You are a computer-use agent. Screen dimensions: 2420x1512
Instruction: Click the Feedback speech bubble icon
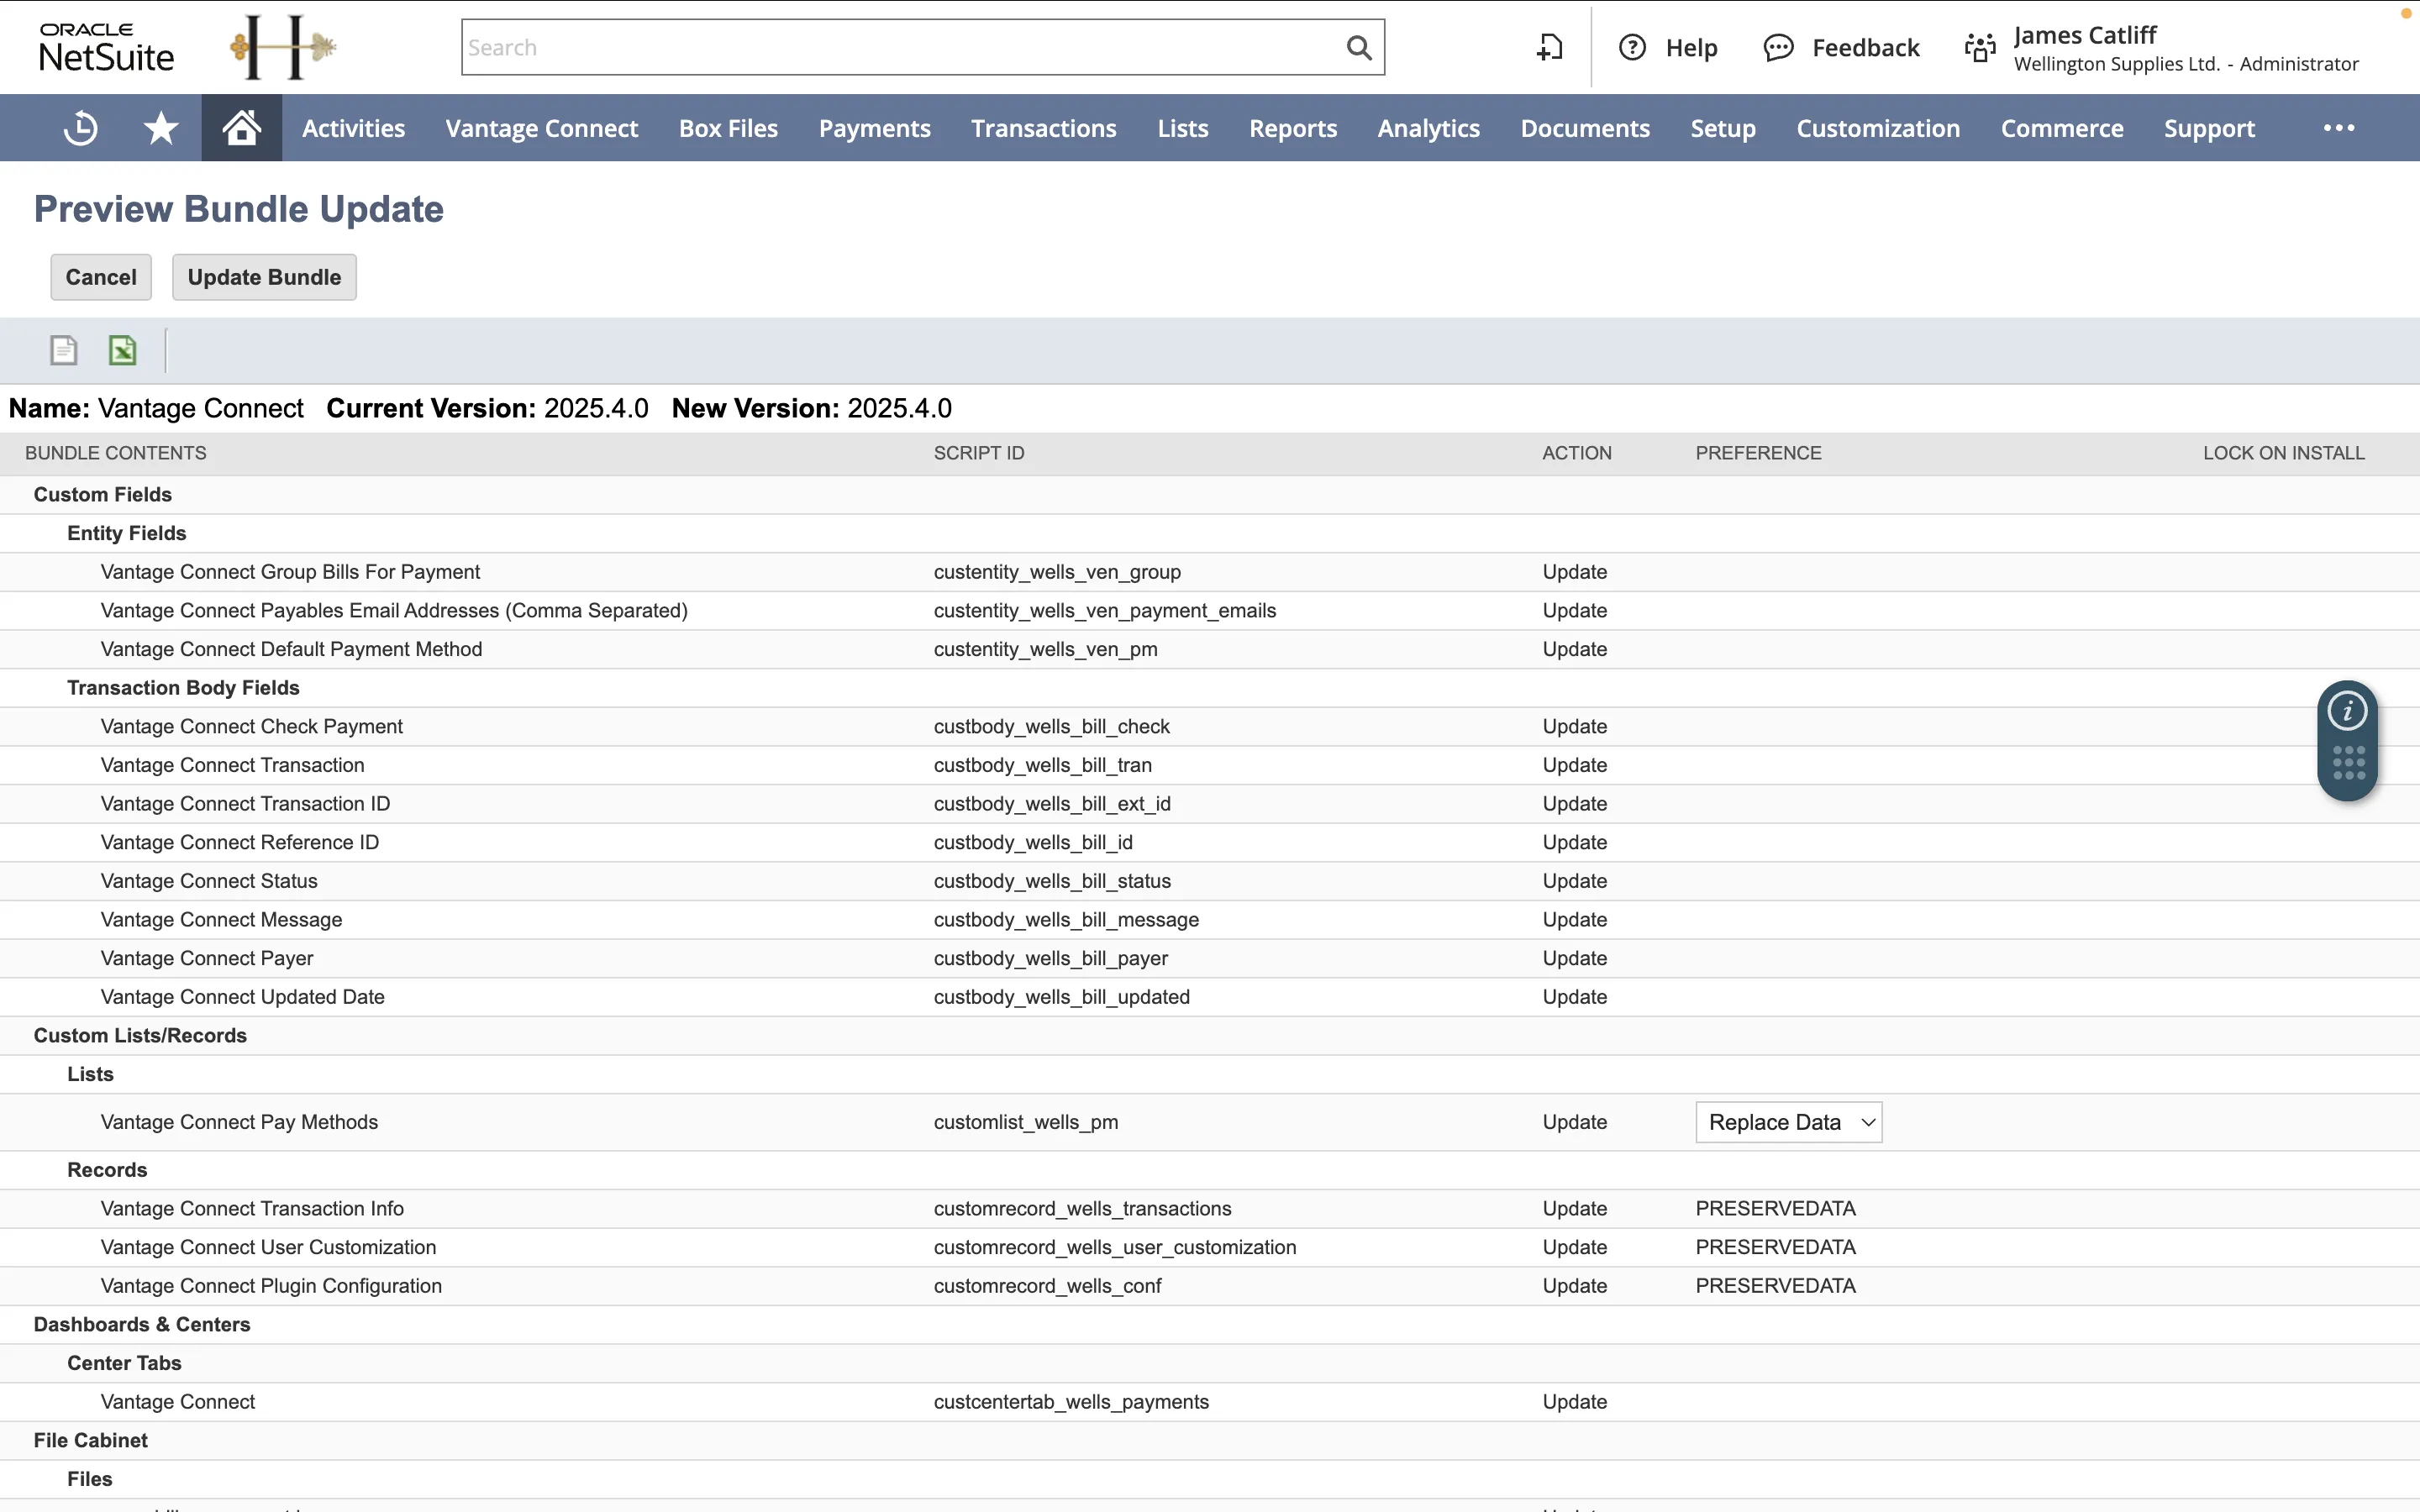point(1778,48)
